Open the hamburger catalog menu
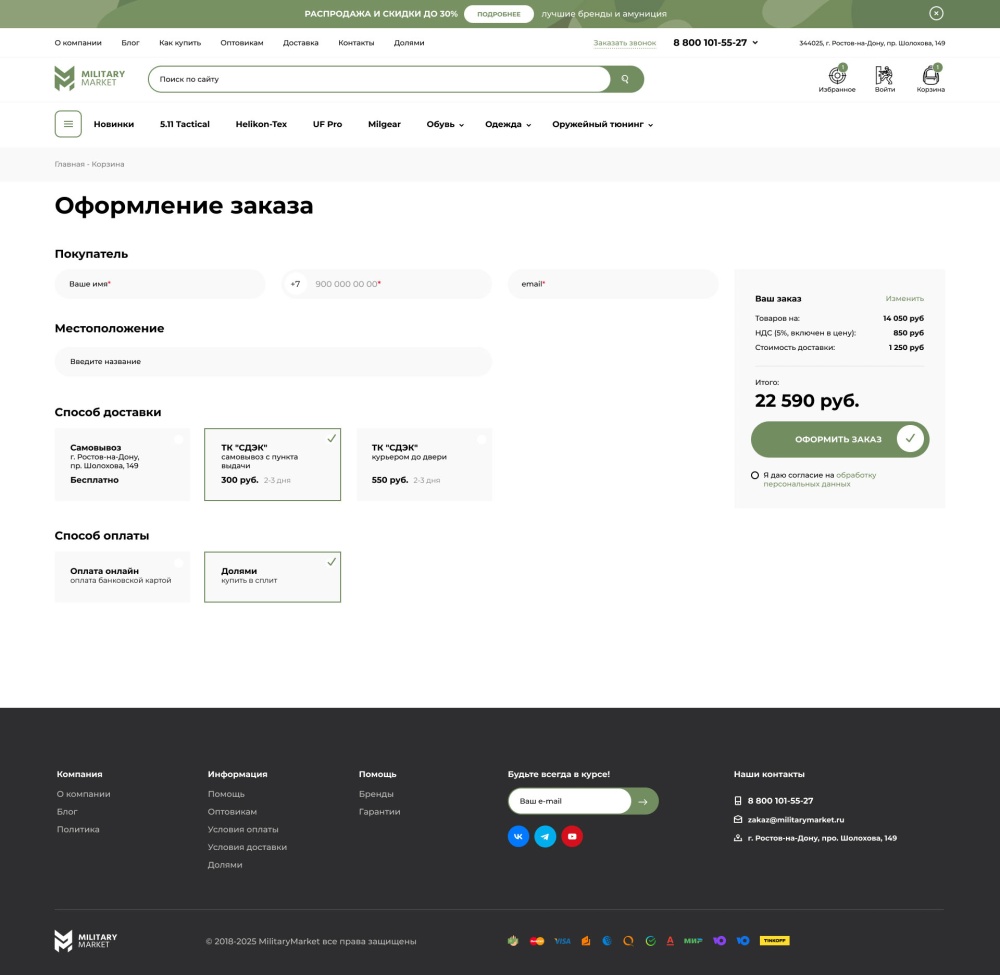This screenshot has width=1000, height=975. (68, 124)
